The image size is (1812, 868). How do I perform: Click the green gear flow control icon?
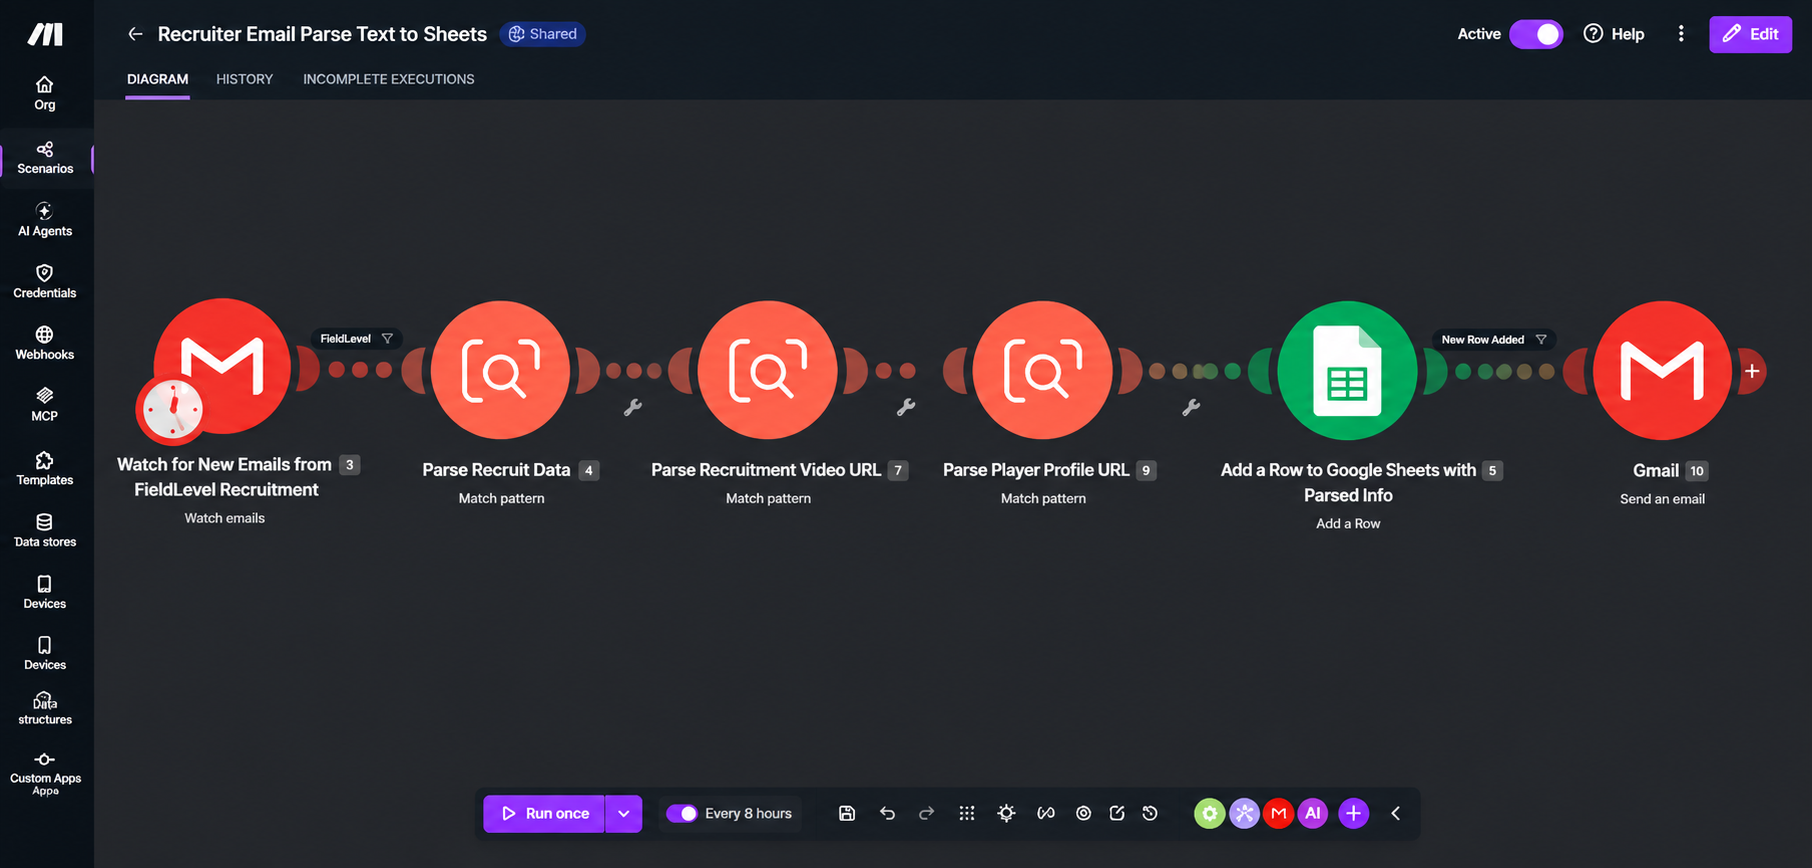[1210, 814]
